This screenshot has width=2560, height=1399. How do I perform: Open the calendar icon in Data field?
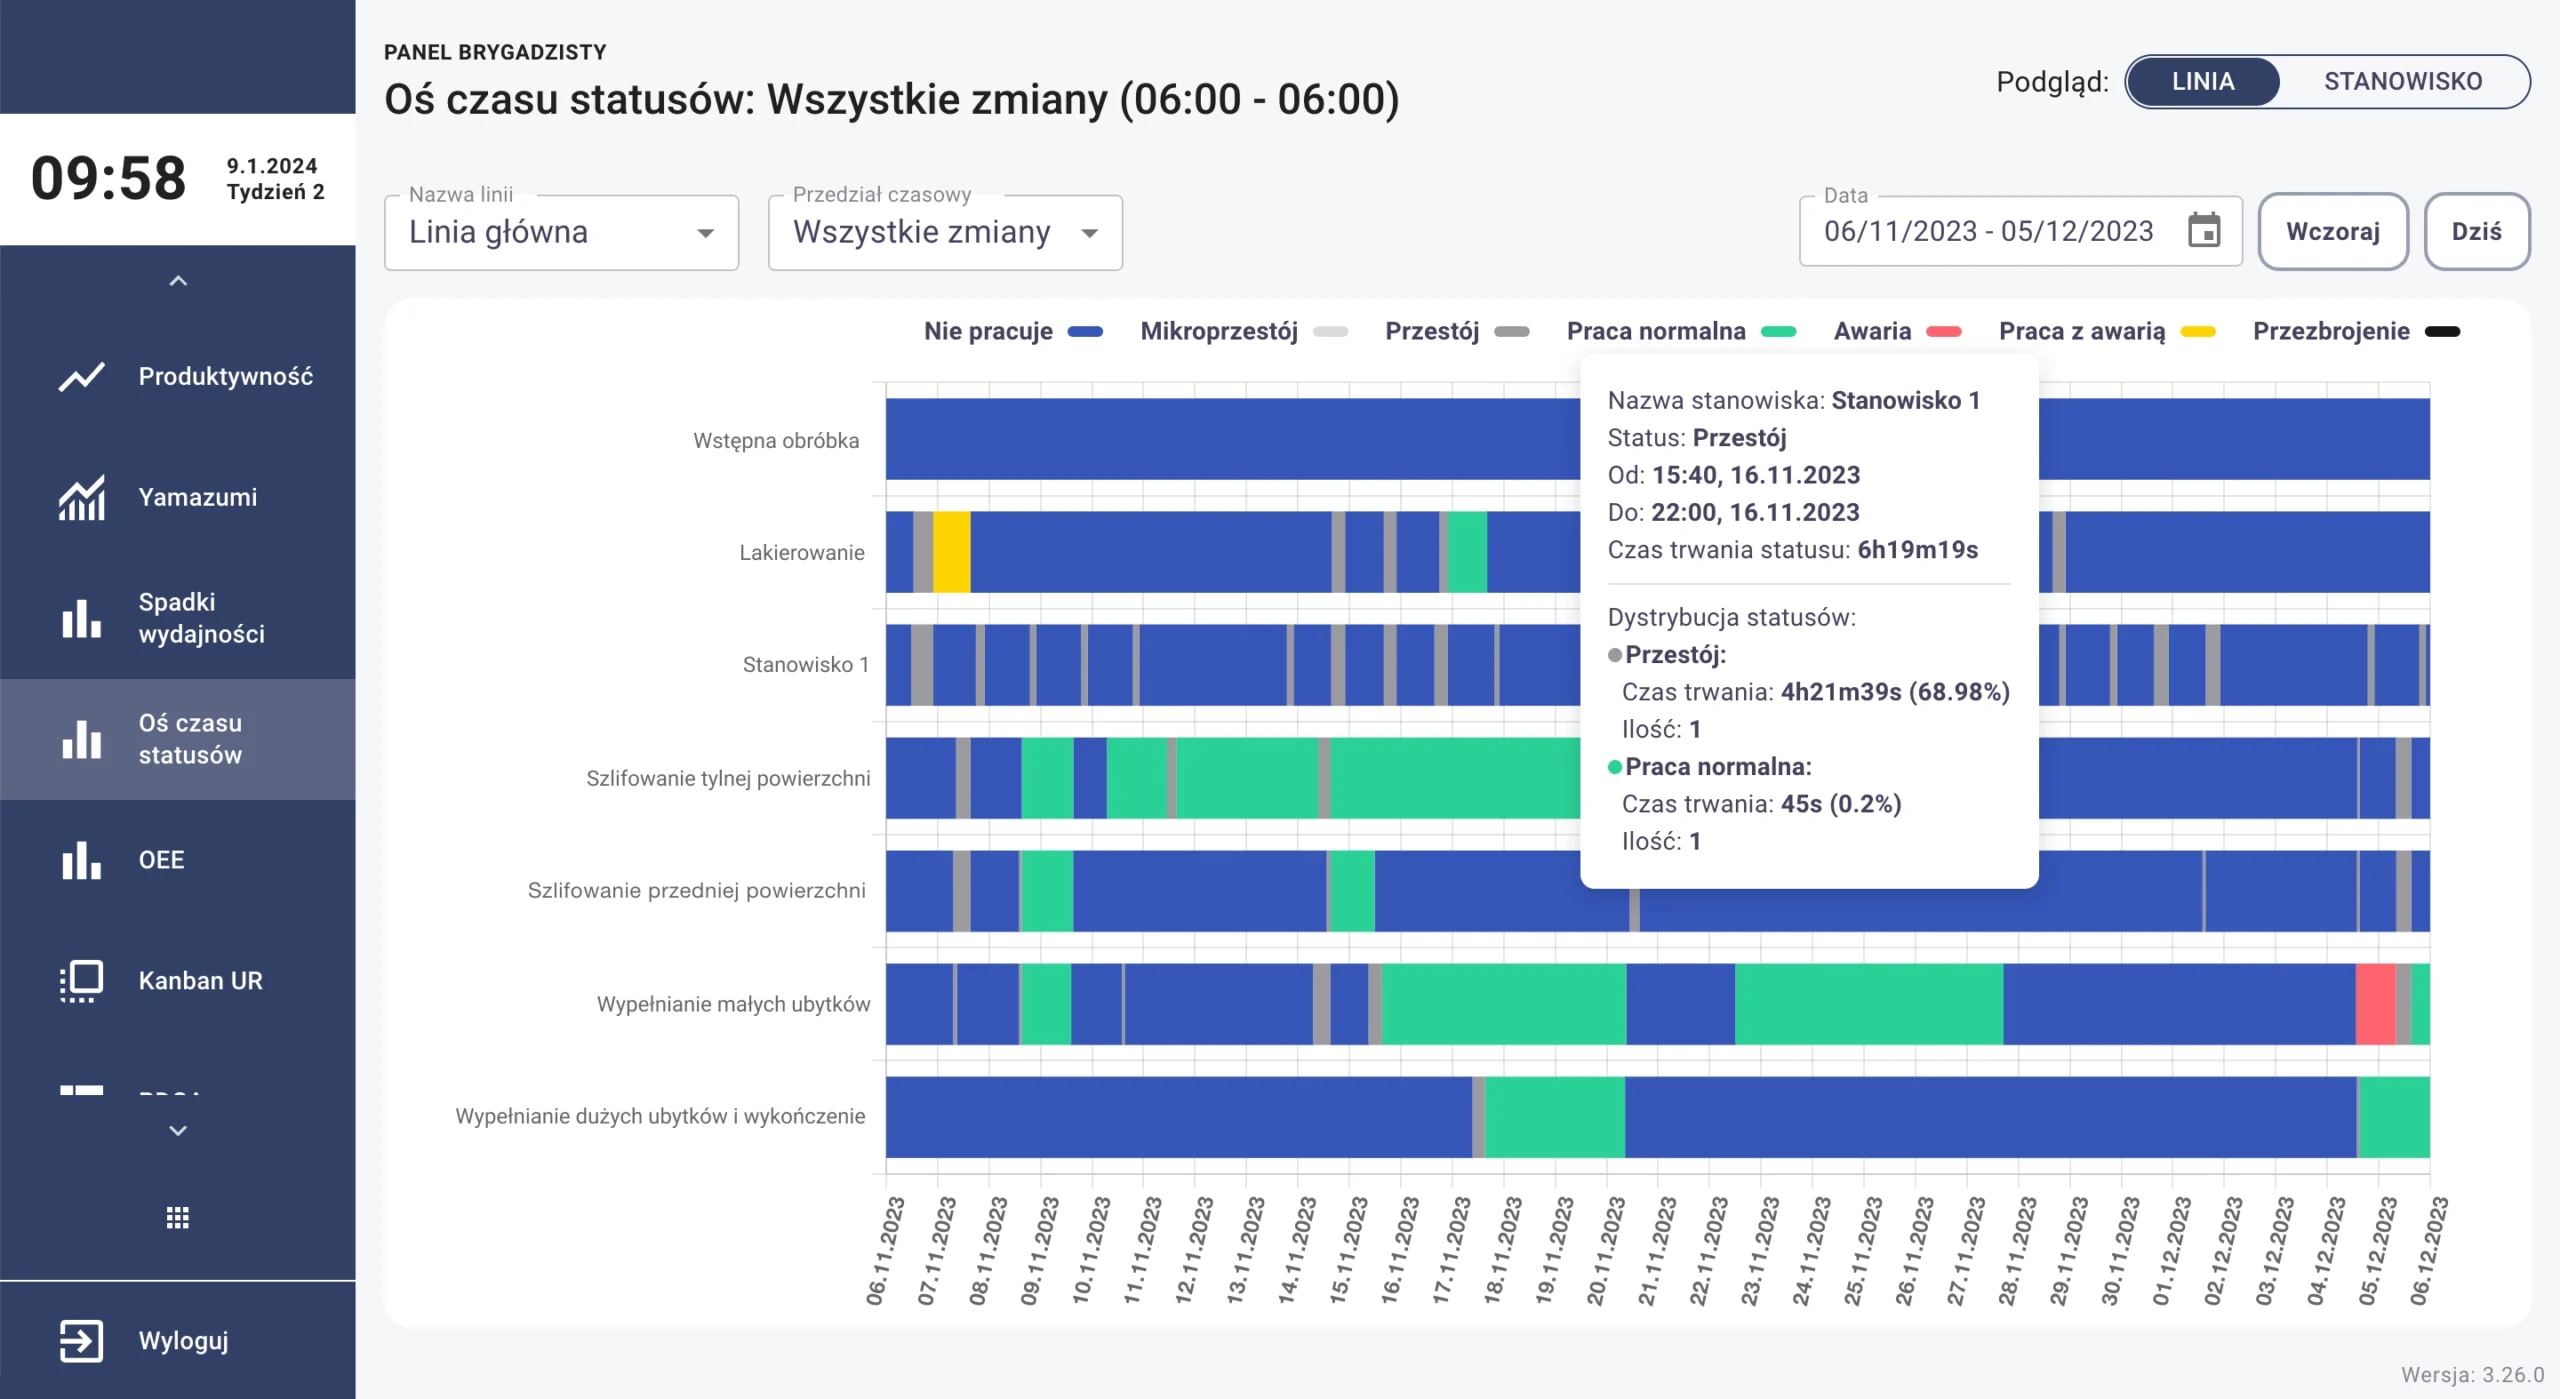tap(2204, 231)
